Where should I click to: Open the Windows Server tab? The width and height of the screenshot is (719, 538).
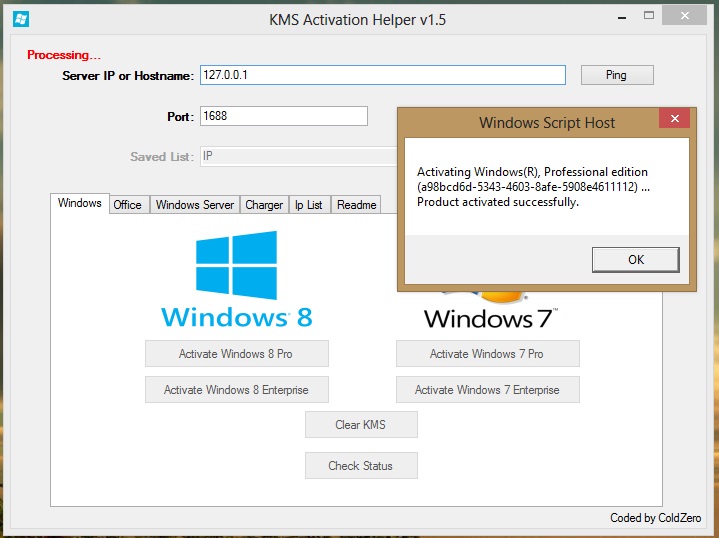point(195,205)
